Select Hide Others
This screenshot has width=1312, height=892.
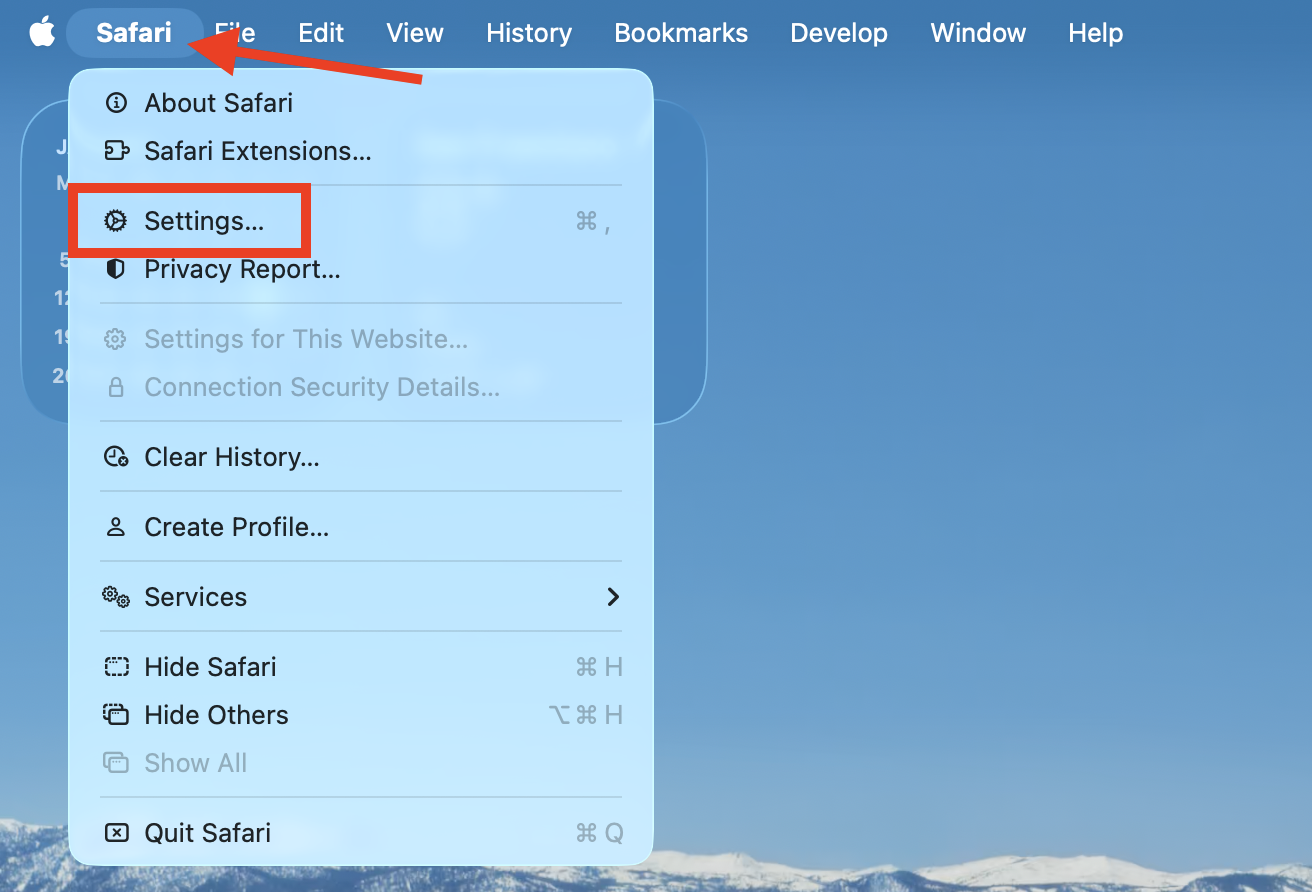pos(216,714)
